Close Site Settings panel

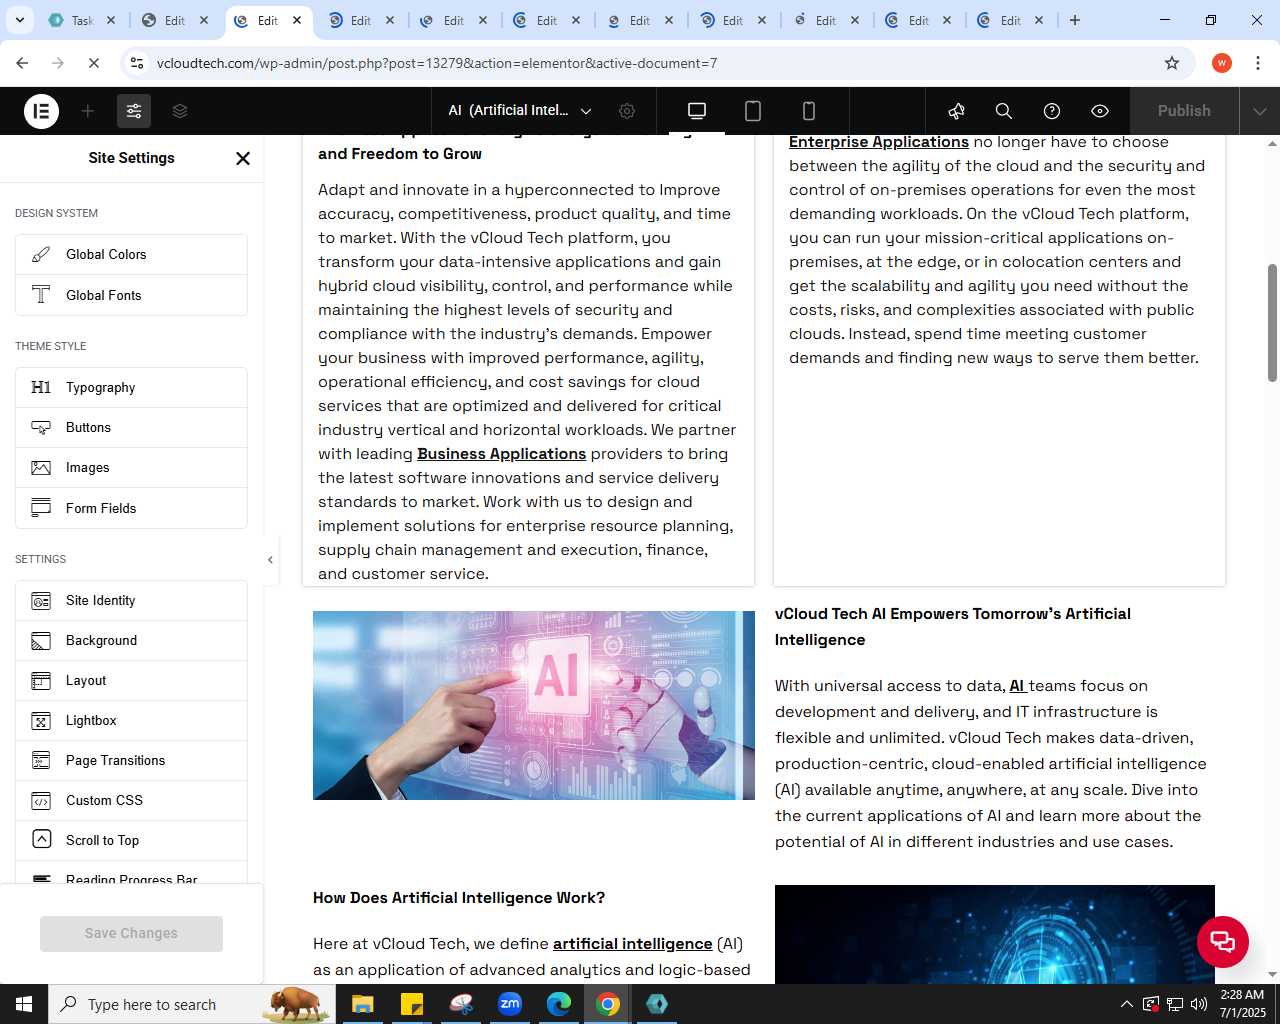pyautogui.click(x=243, y=158)
